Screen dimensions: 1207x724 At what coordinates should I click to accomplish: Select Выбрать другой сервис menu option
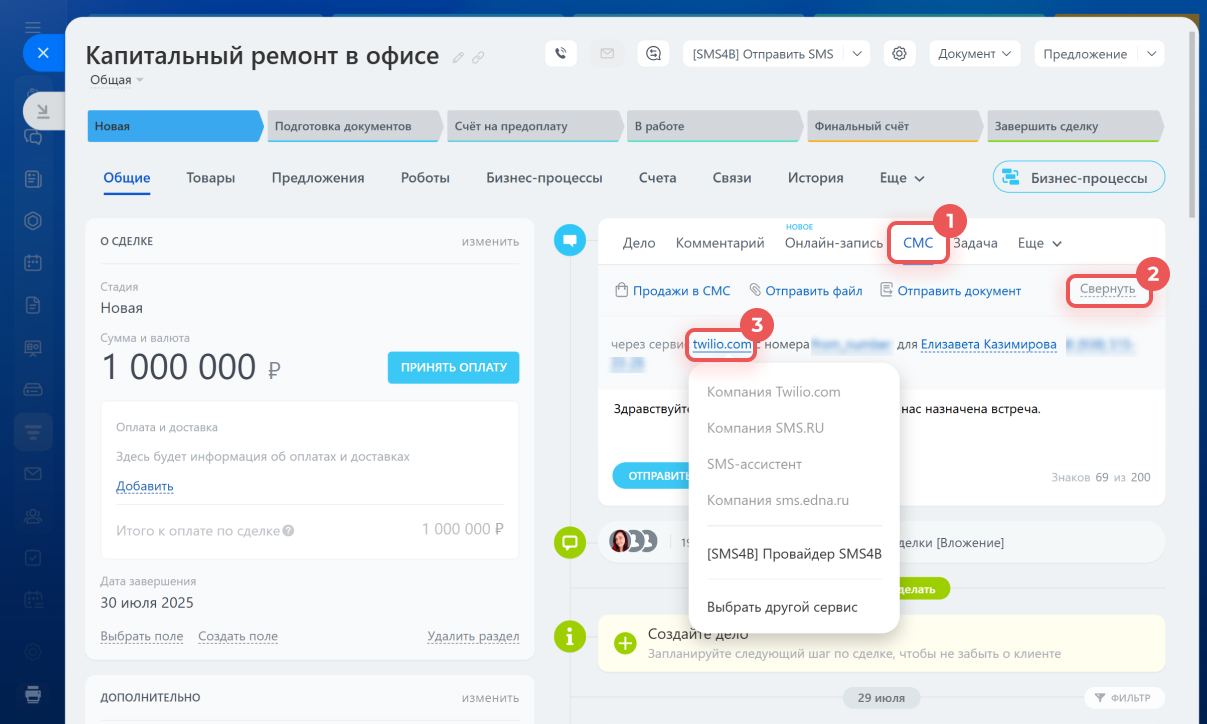[x=782, y=607]
